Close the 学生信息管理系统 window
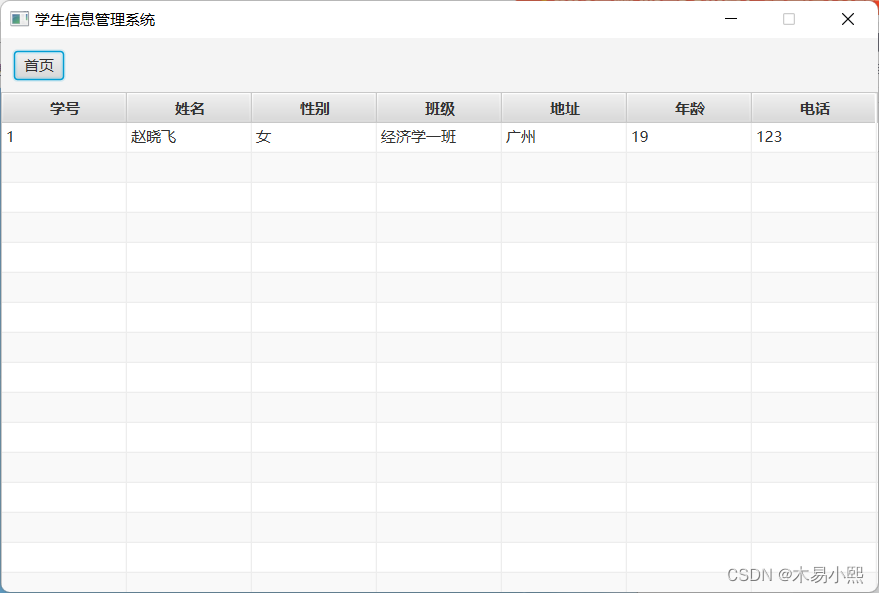Screen dimensions: 879x593 pyautogui.click(x=848, y=19)
